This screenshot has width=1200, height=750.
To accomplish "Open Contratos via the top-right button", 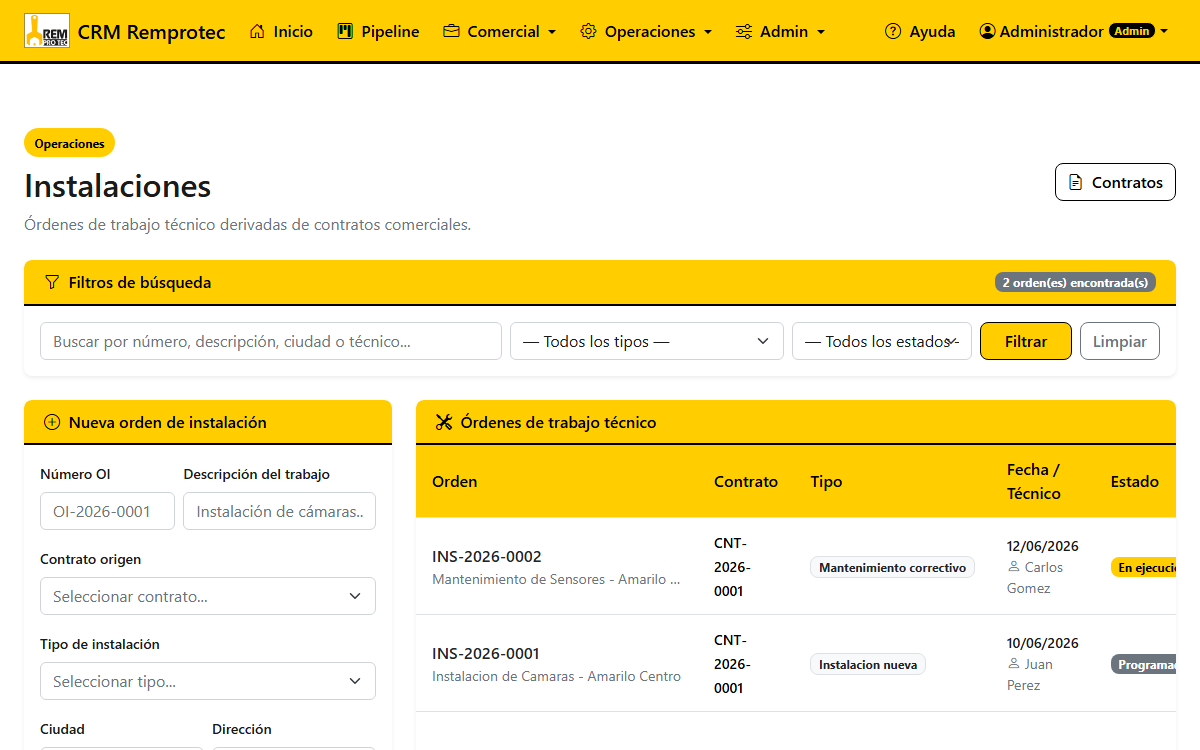I will tap(1115, 182).
